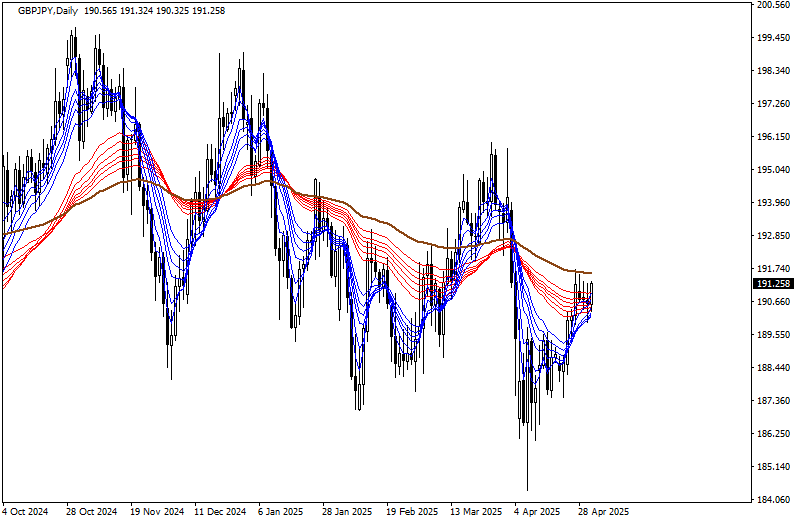Click the 195.040 price axis label
Screen dimensions: 797x523
[x=773, y=170]
